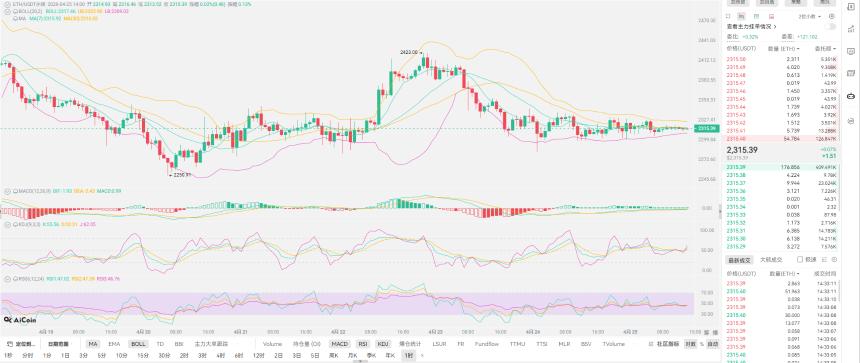Enable the EMA indicator
This screenshot has width=860, height=363.
tap(114, 344)
